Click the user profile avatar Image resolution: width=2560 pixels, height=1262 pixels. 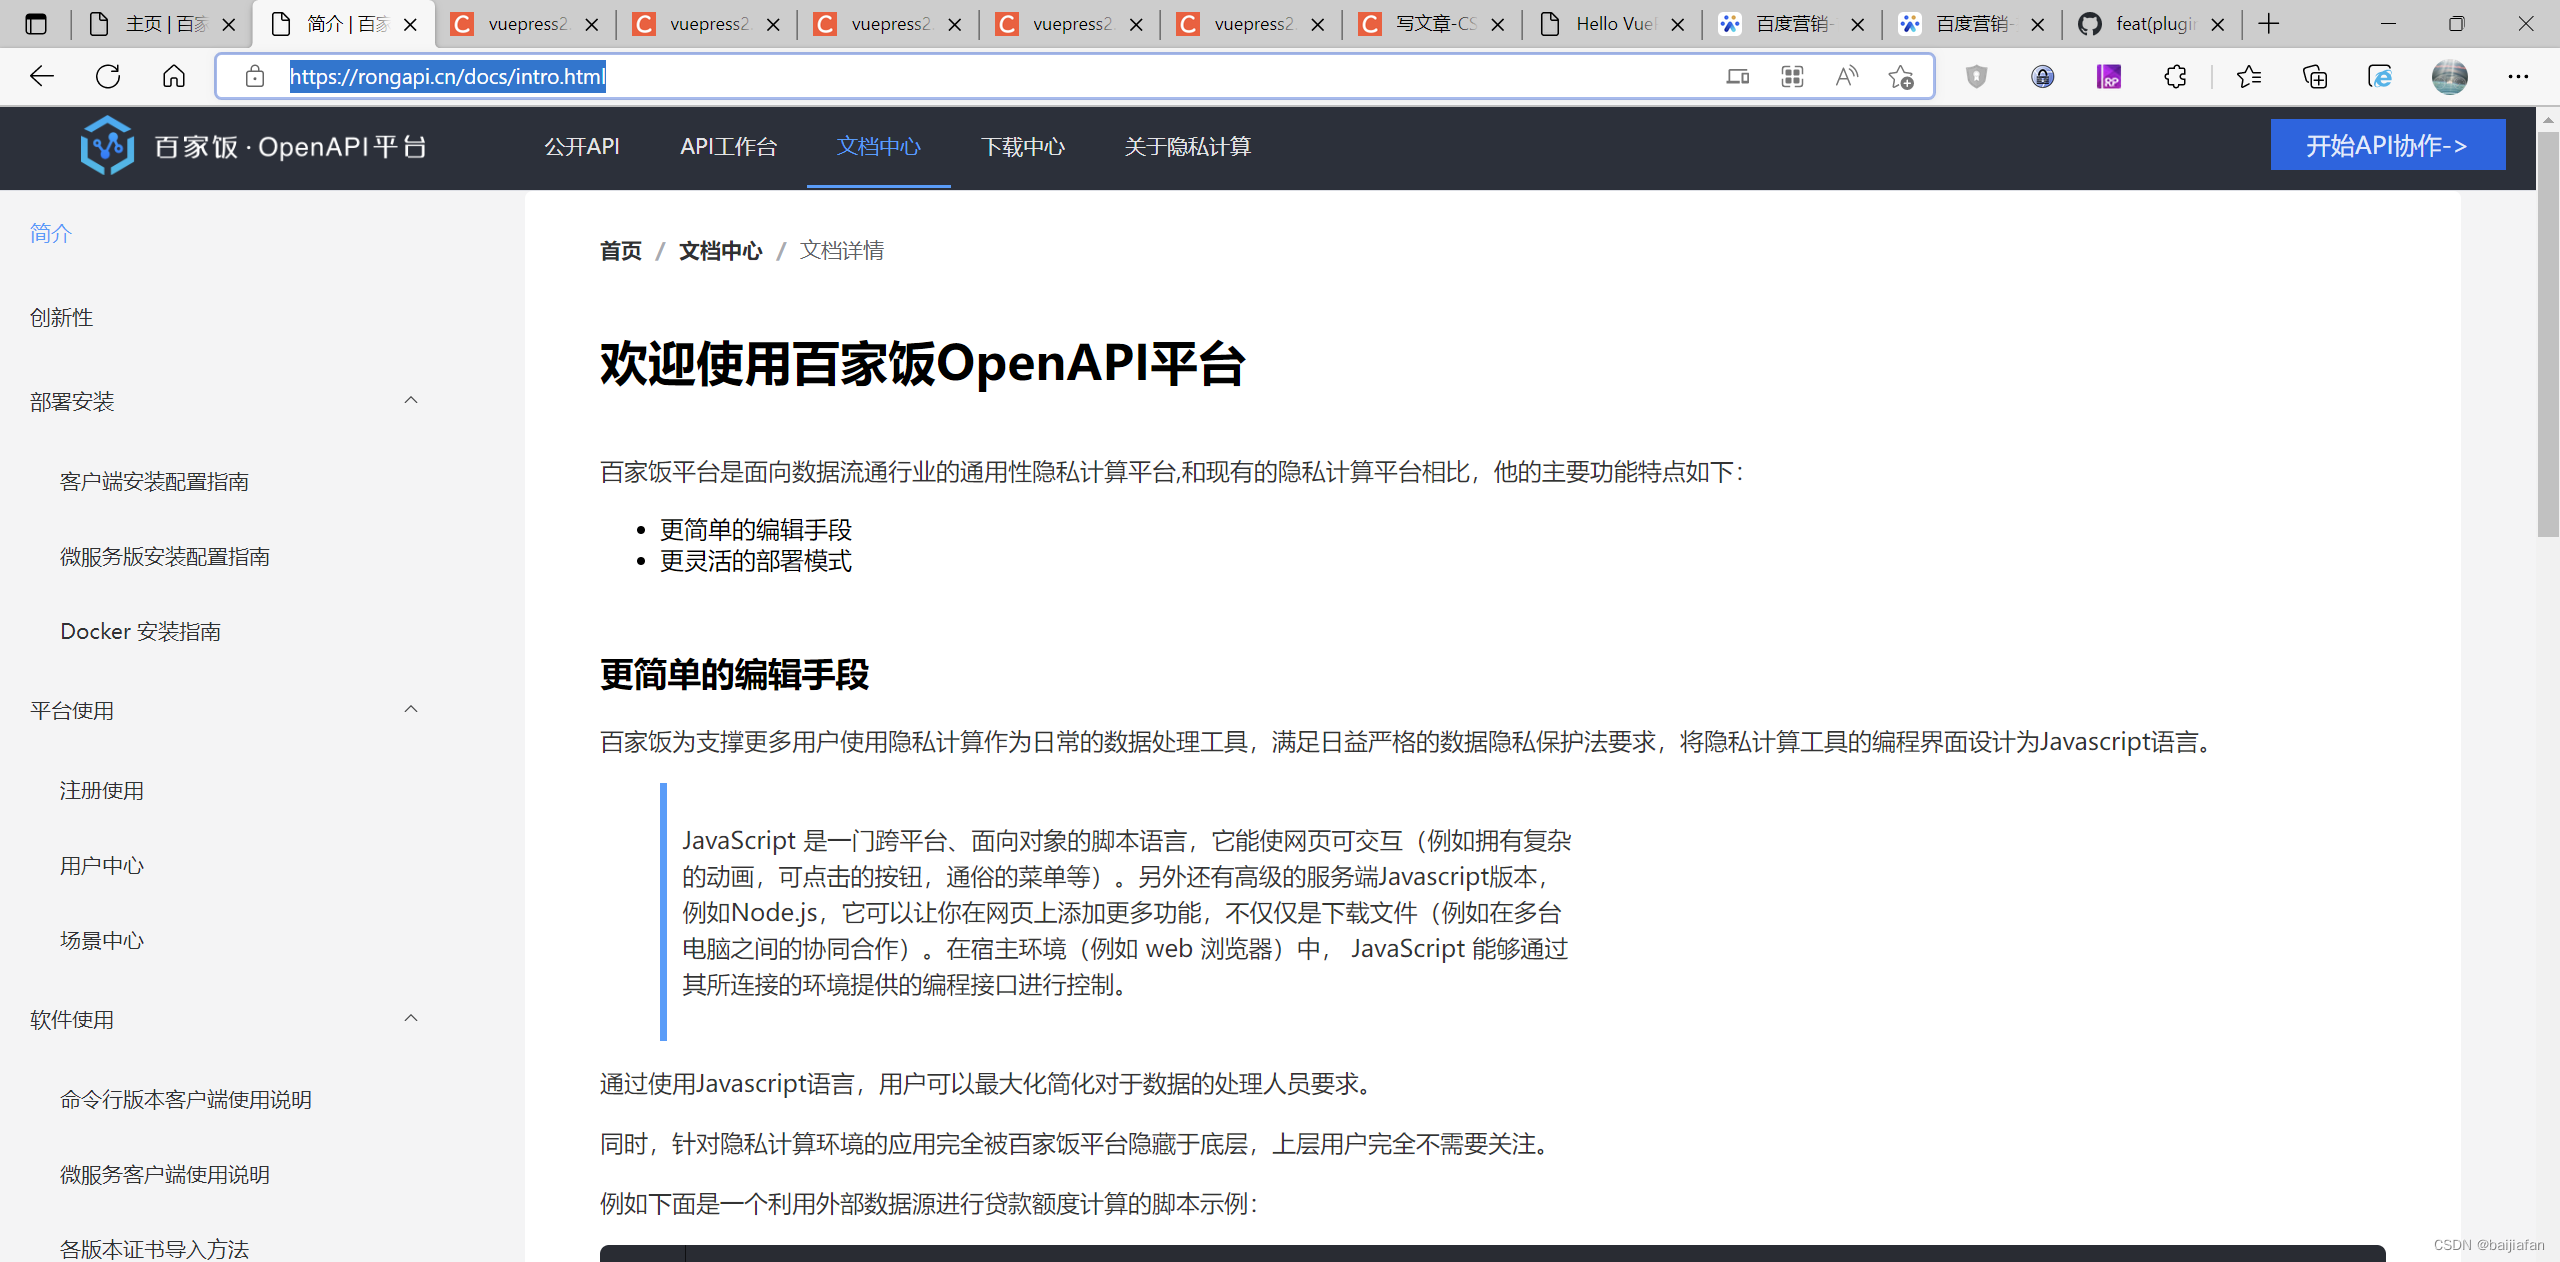[2449, 76]
